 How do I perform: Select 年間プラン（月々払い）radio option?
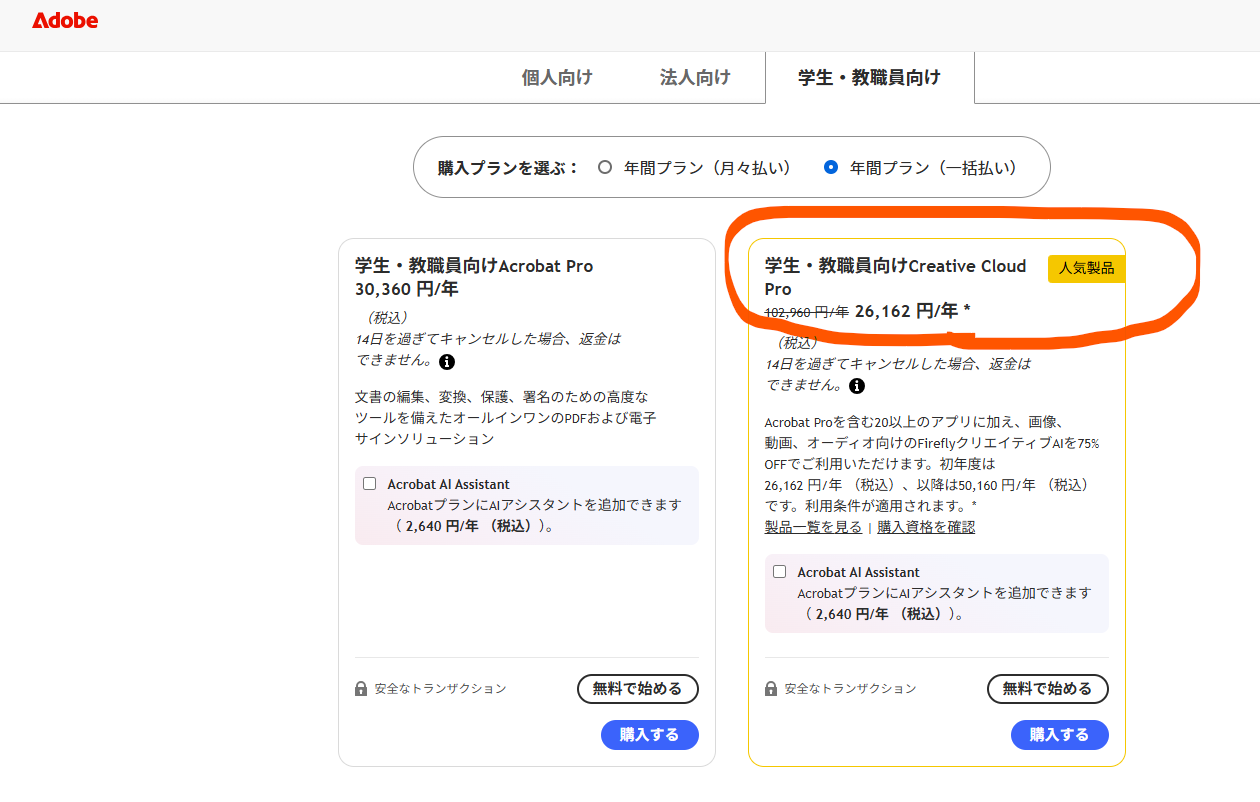click(x=605, y=167)
